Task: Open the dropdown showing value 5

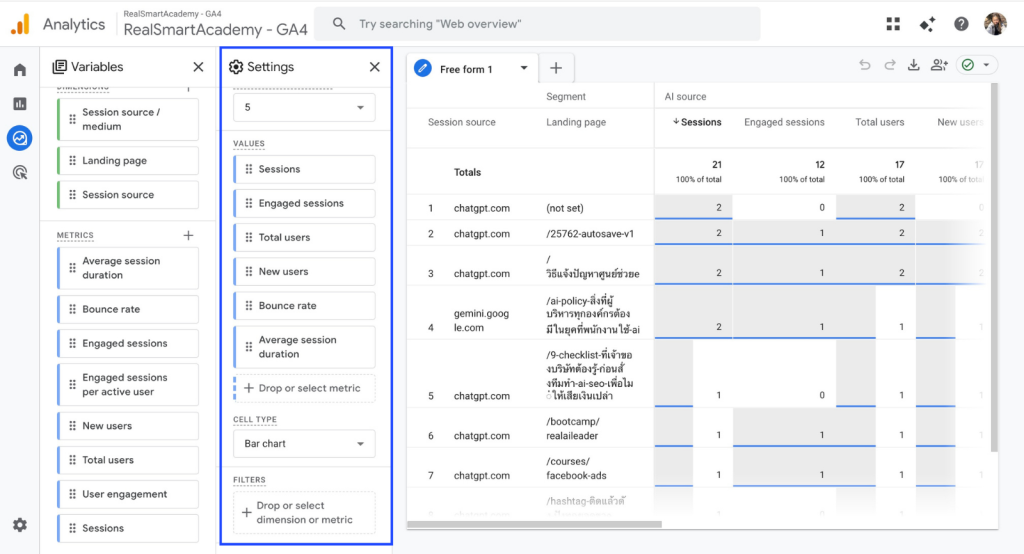Action: tap(304, 107)
